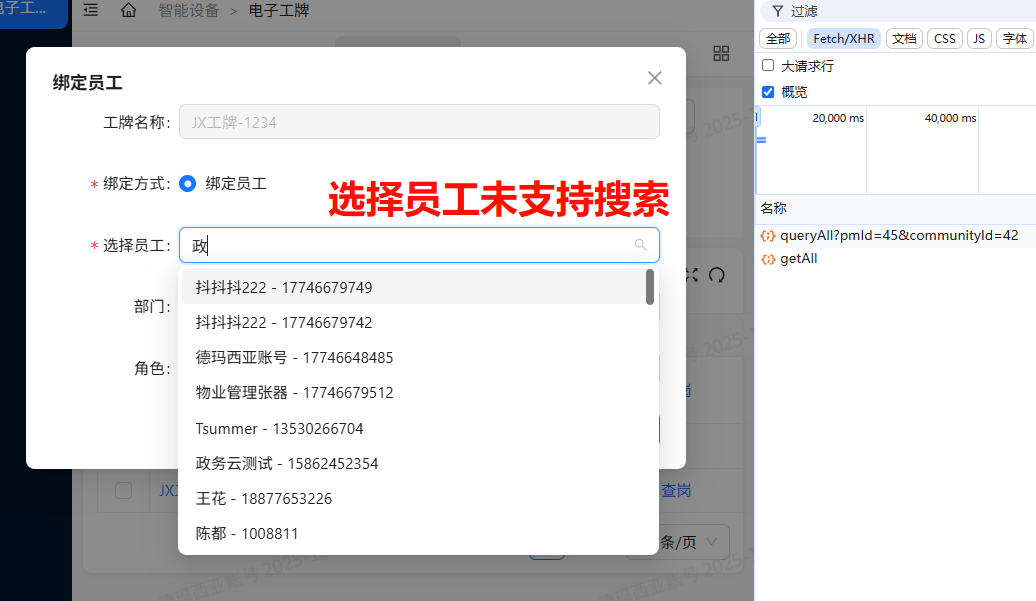Open the hamburger navigation menu icon
The image size is (1036, 601).
[89, 11]
